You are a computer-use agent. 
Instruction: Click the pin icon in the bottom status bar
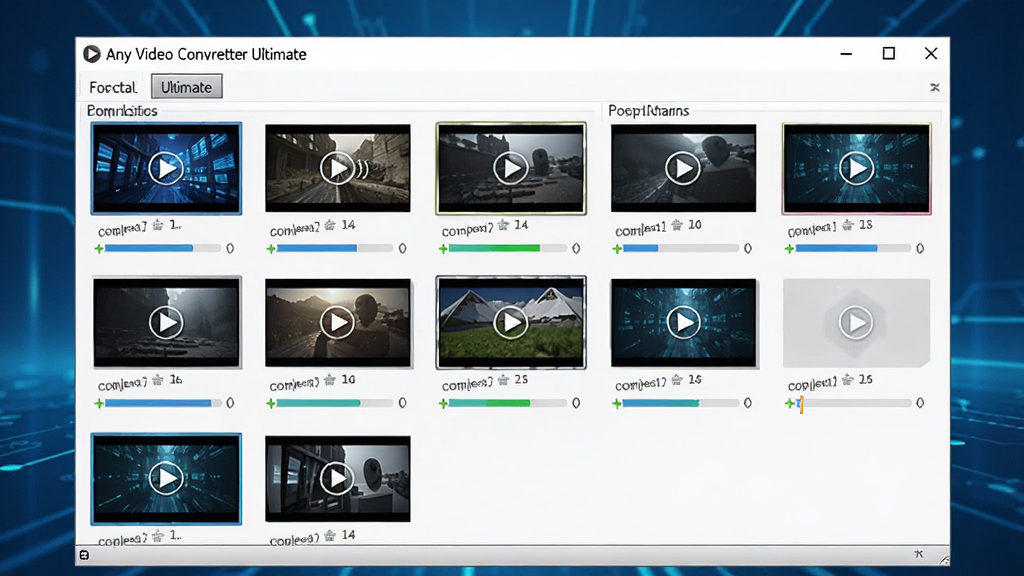pos(919,554)
